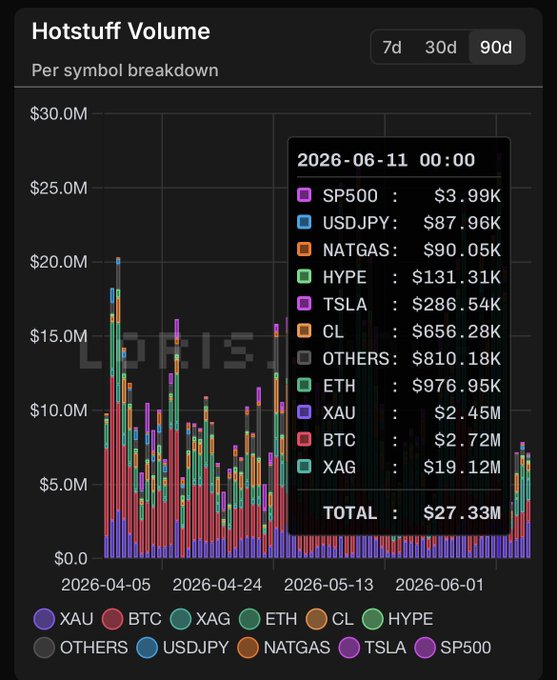Click the OTHERS $810.18K value
The image size is (557, 680).
(x=456, y=359)
